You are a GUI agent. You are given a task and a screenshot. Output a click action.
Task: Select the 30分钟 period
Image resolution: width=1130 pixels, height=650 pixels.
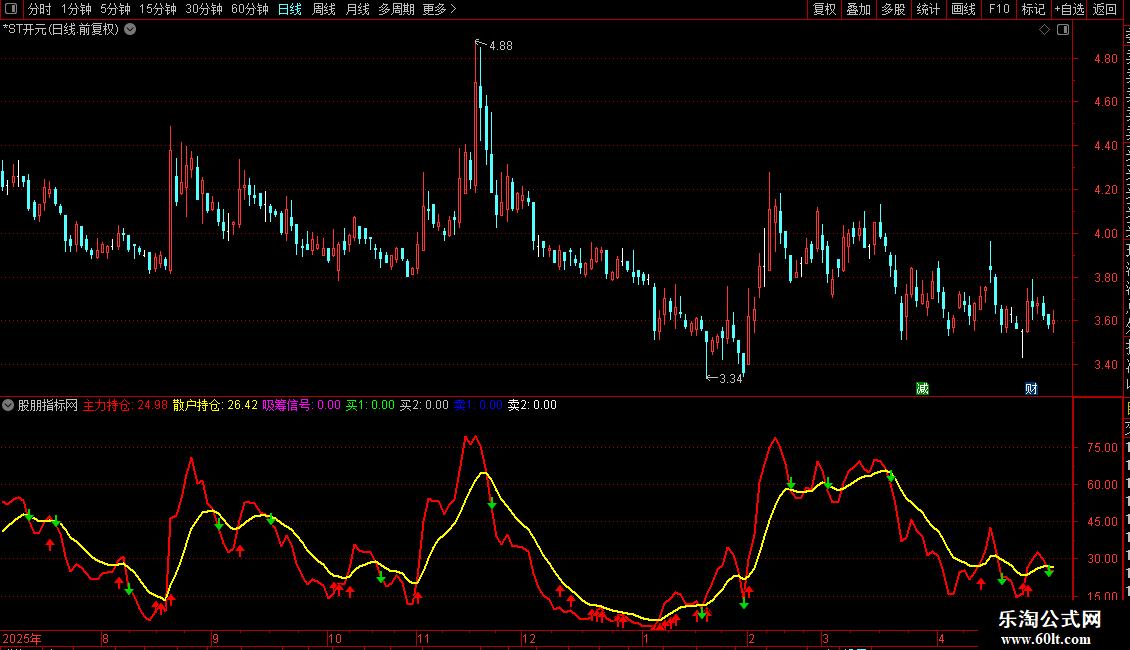[x=204, y=9]
